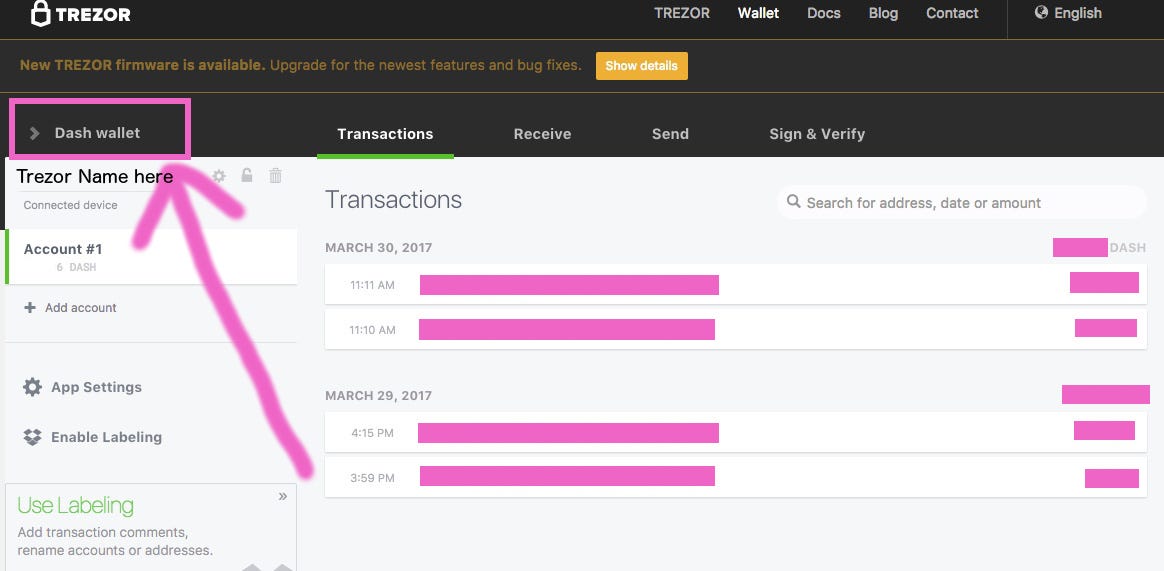Click the padlock icon beside the device name
1164x571 pixels.
pos(247,175)
